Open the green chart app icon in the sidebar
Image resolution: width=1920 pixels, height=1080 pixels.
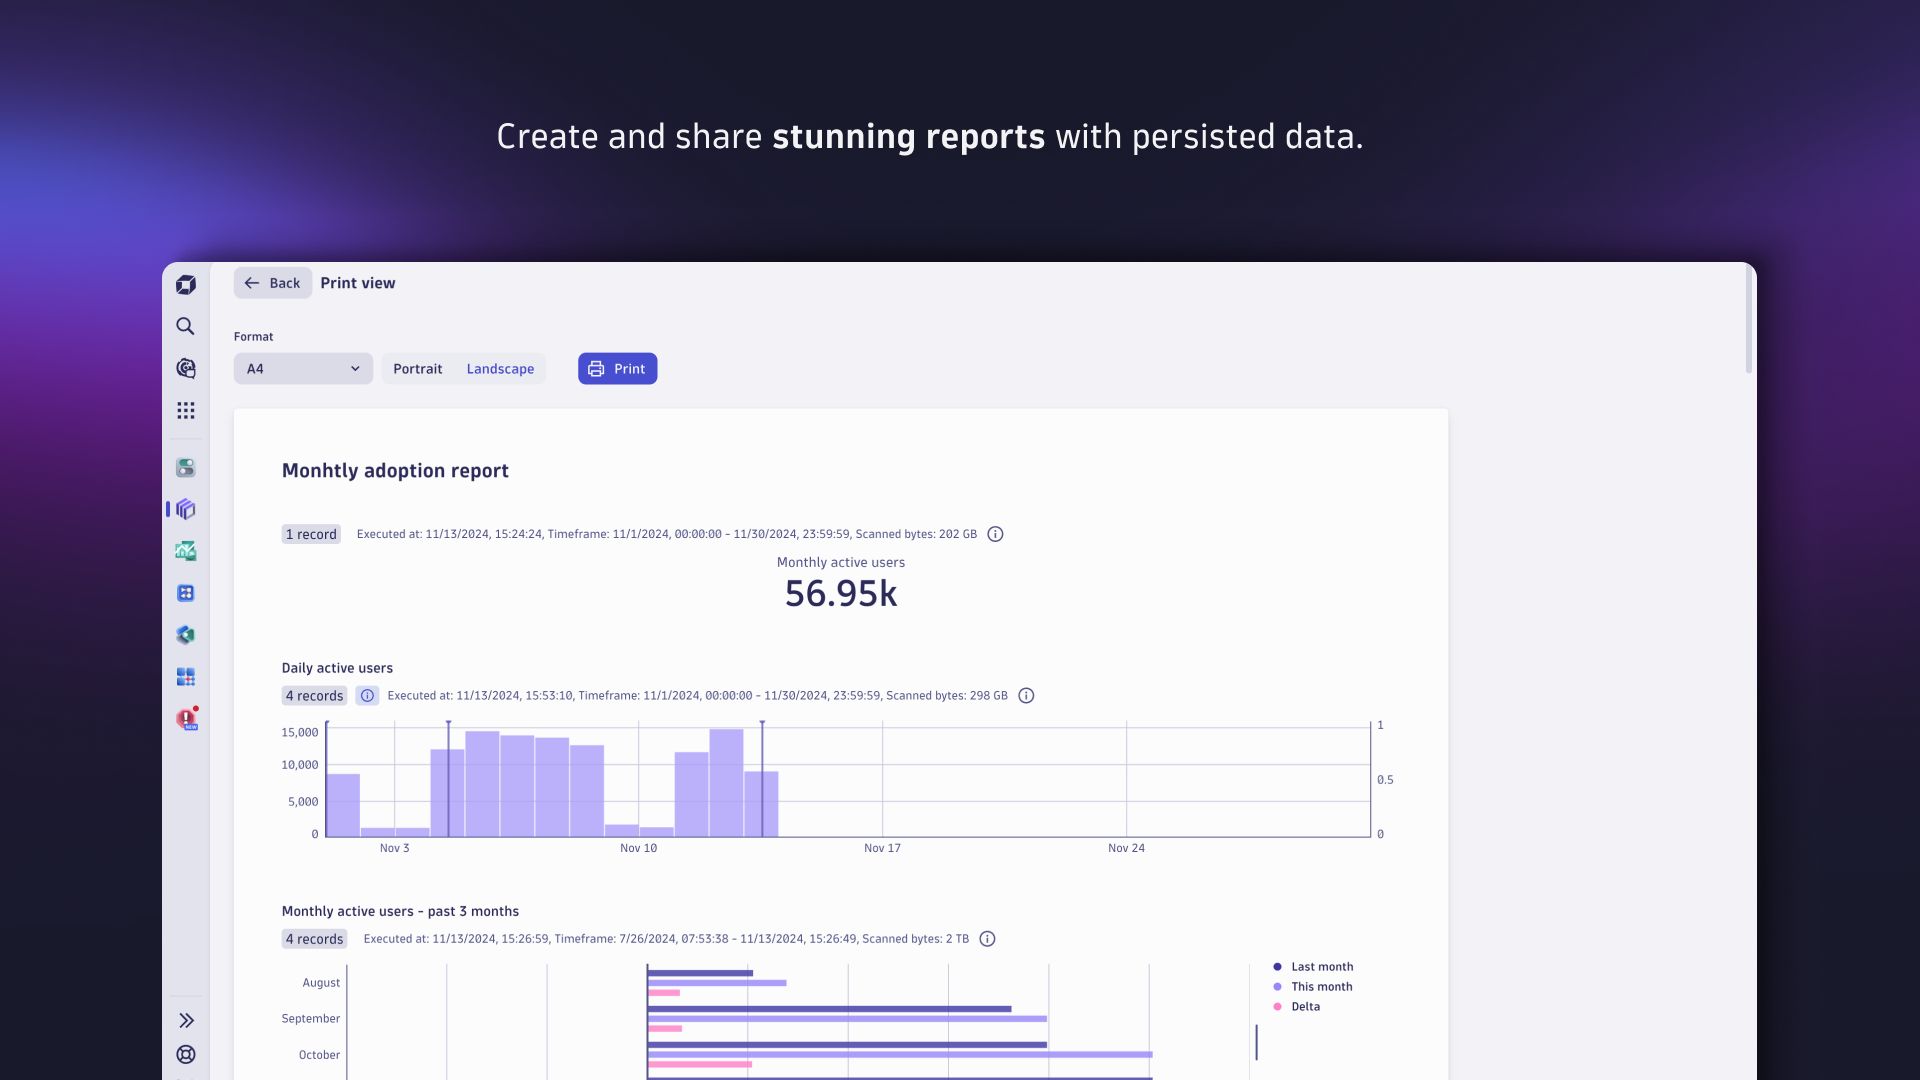[x=186, y=551]
